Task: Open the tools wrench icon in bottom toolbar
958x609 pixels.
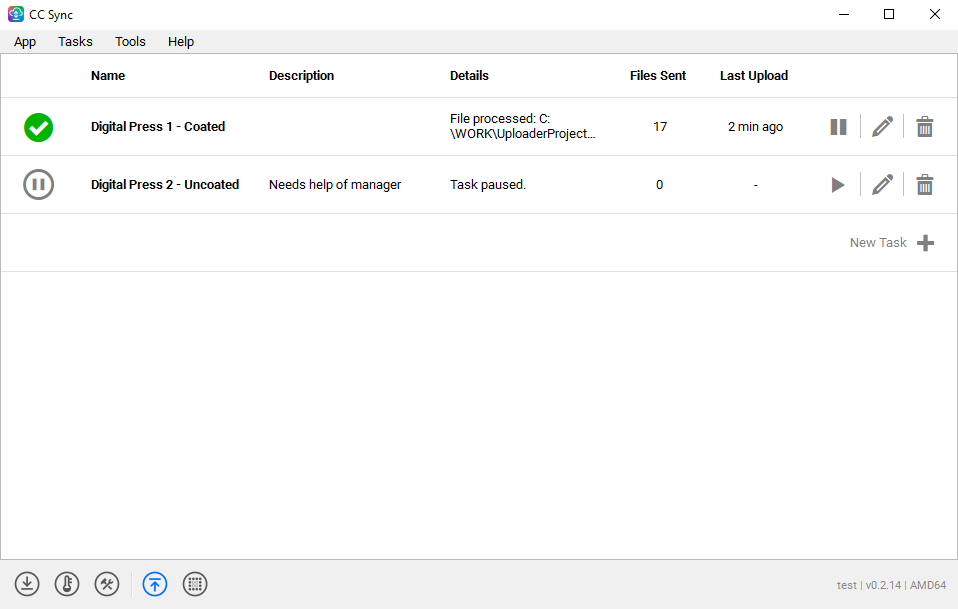Action: pos(107,584)
